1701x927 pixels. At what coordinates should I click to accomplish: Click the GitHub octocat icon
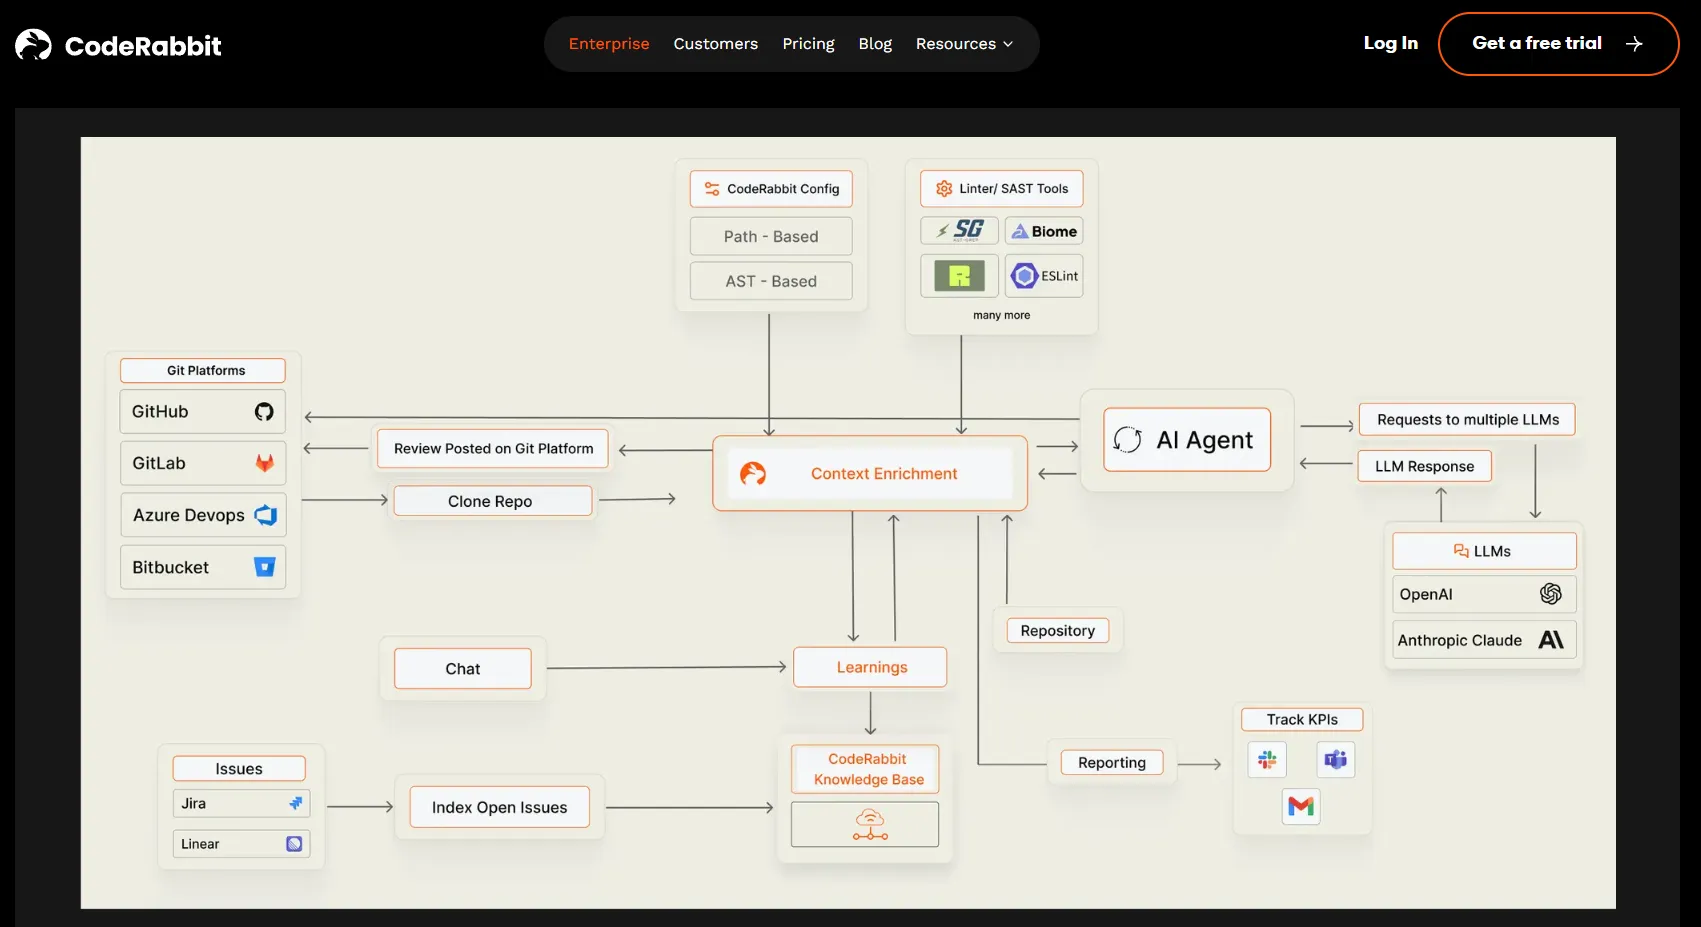tap(264, 412)
